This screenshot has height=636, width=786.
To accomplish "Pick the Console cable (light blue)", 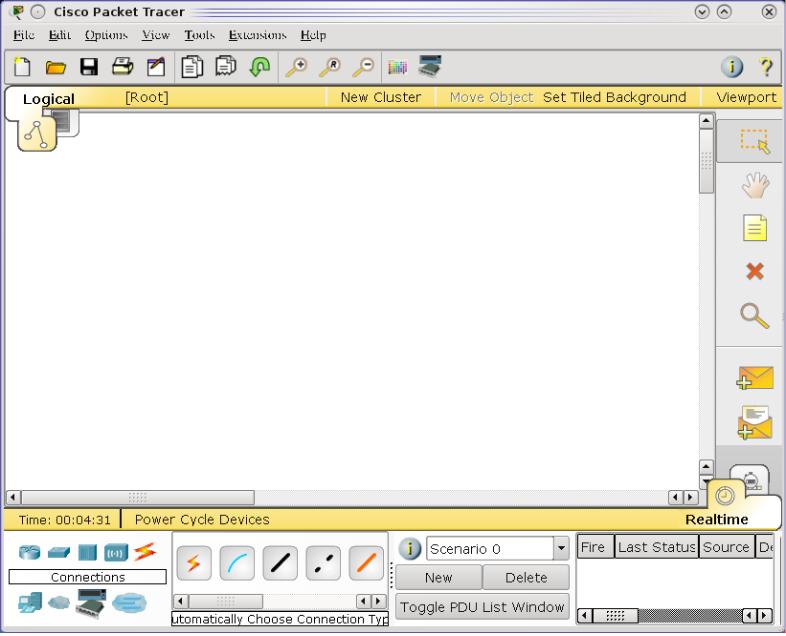I will click(x=237, y=563).
